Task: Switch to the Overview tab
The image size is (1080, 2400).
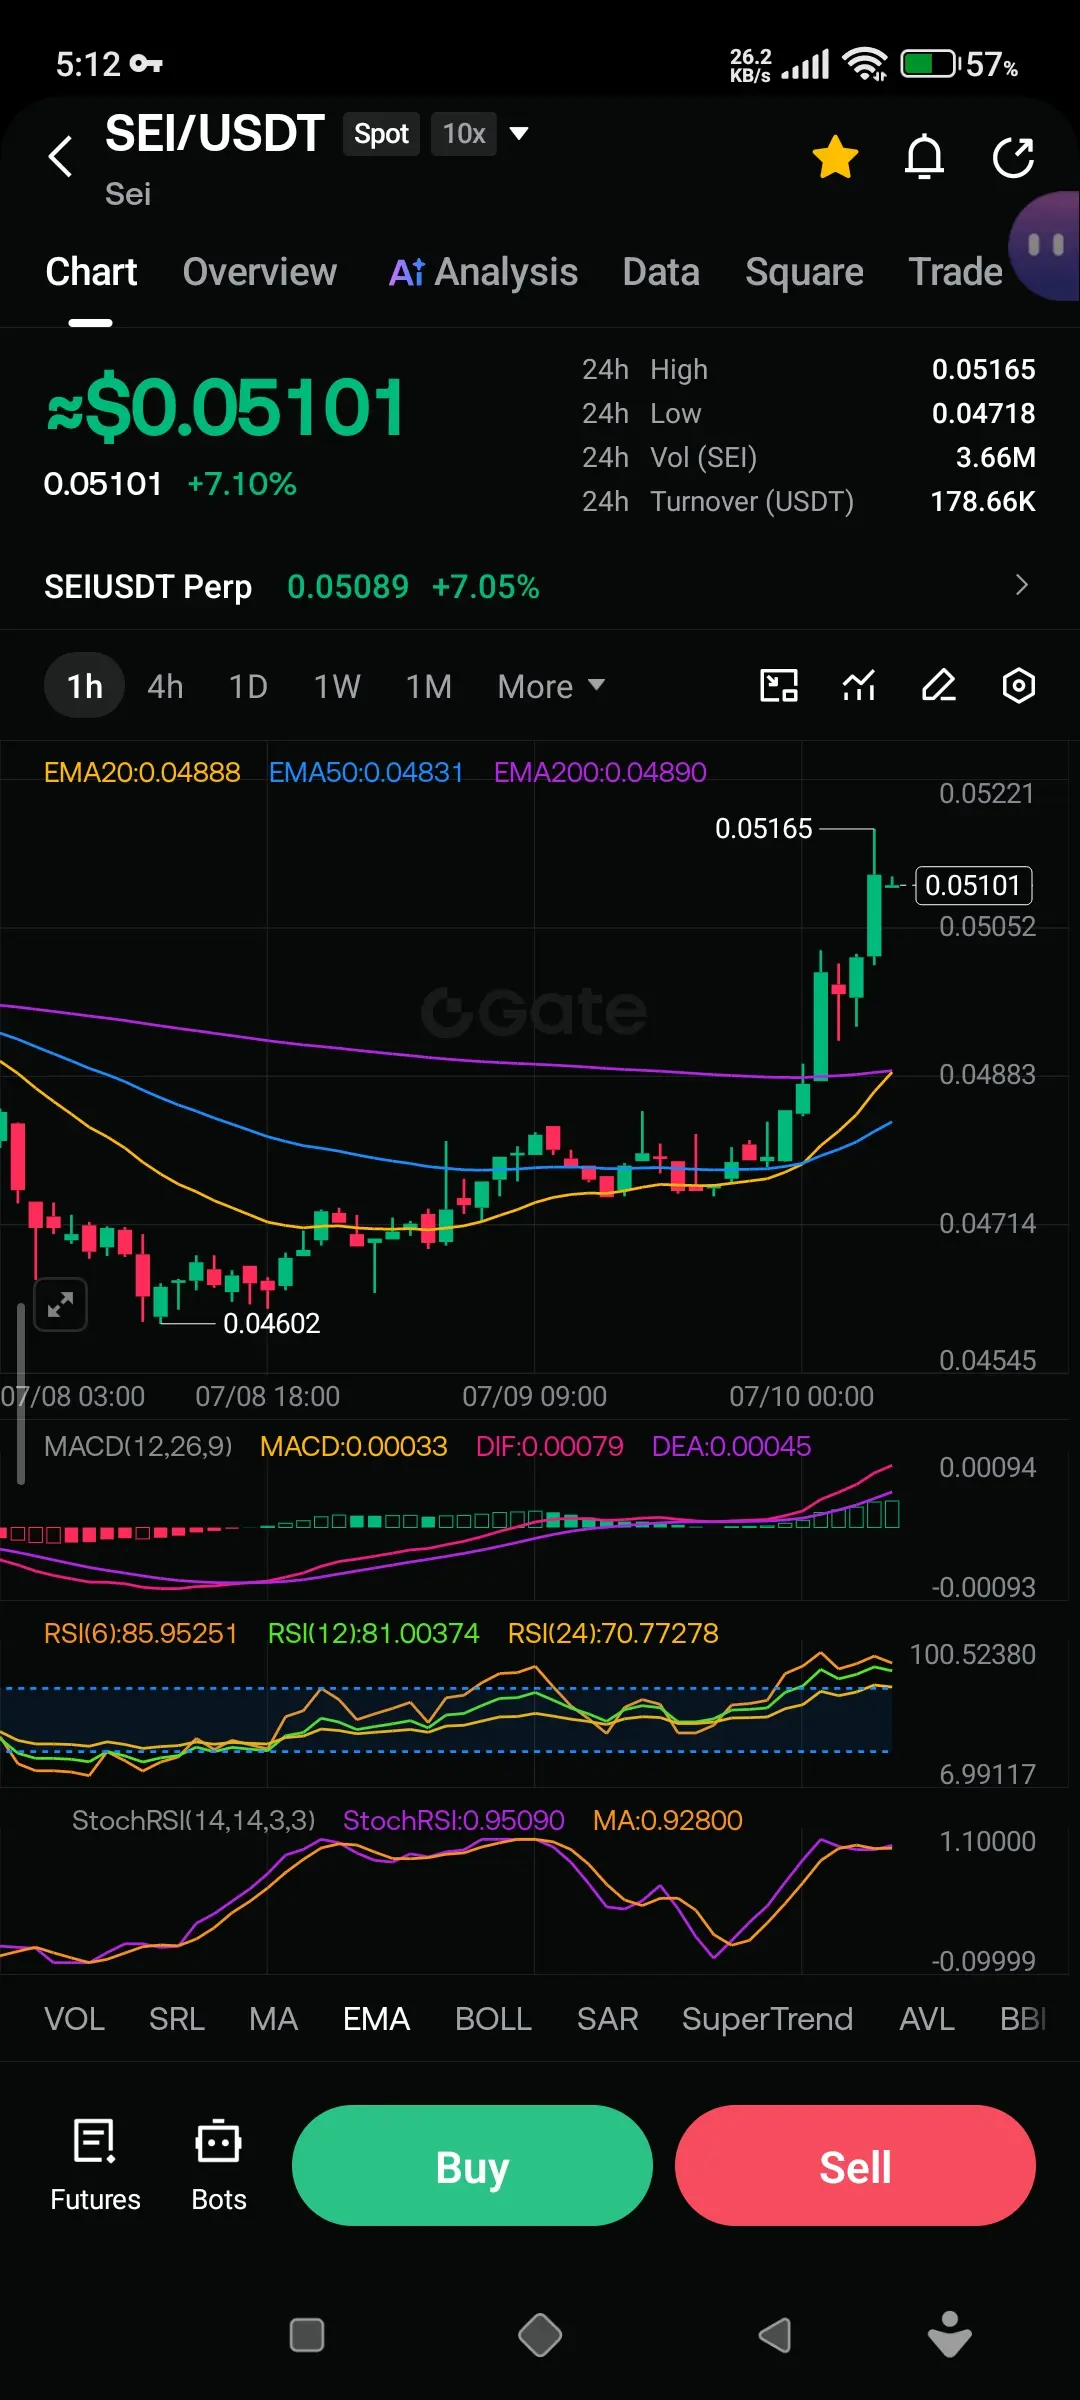Action: click(x=260, y=272)
